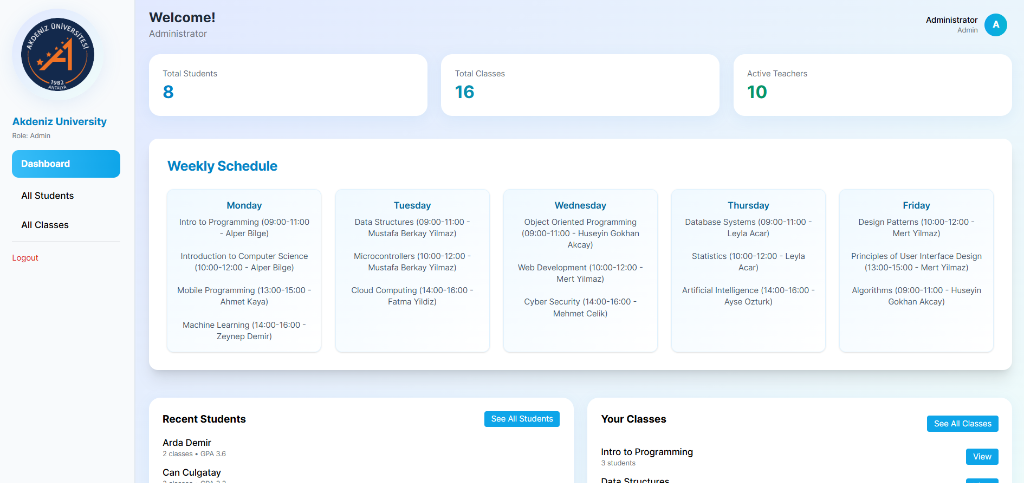View the Intro to Programming class
Viewport: 1024px width, 483px height.
click(982, 457)
